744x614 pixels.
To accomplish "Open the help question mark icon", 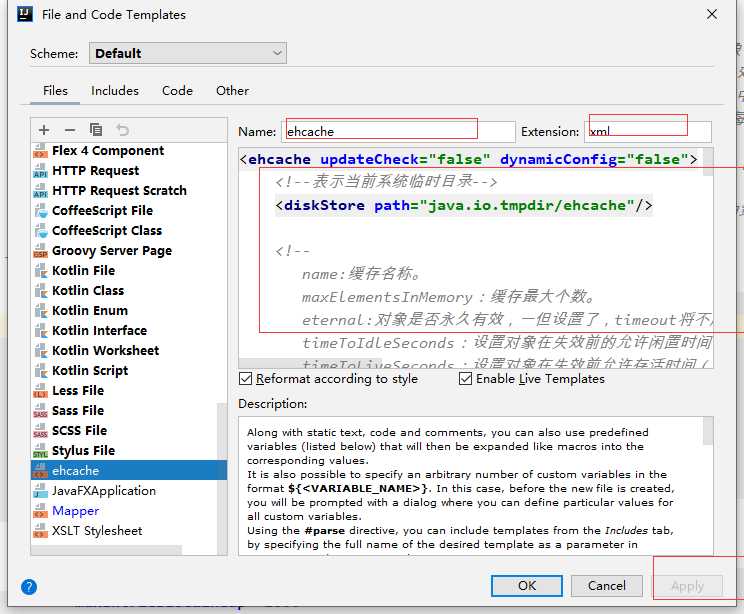I will click(x=29, y=587).
